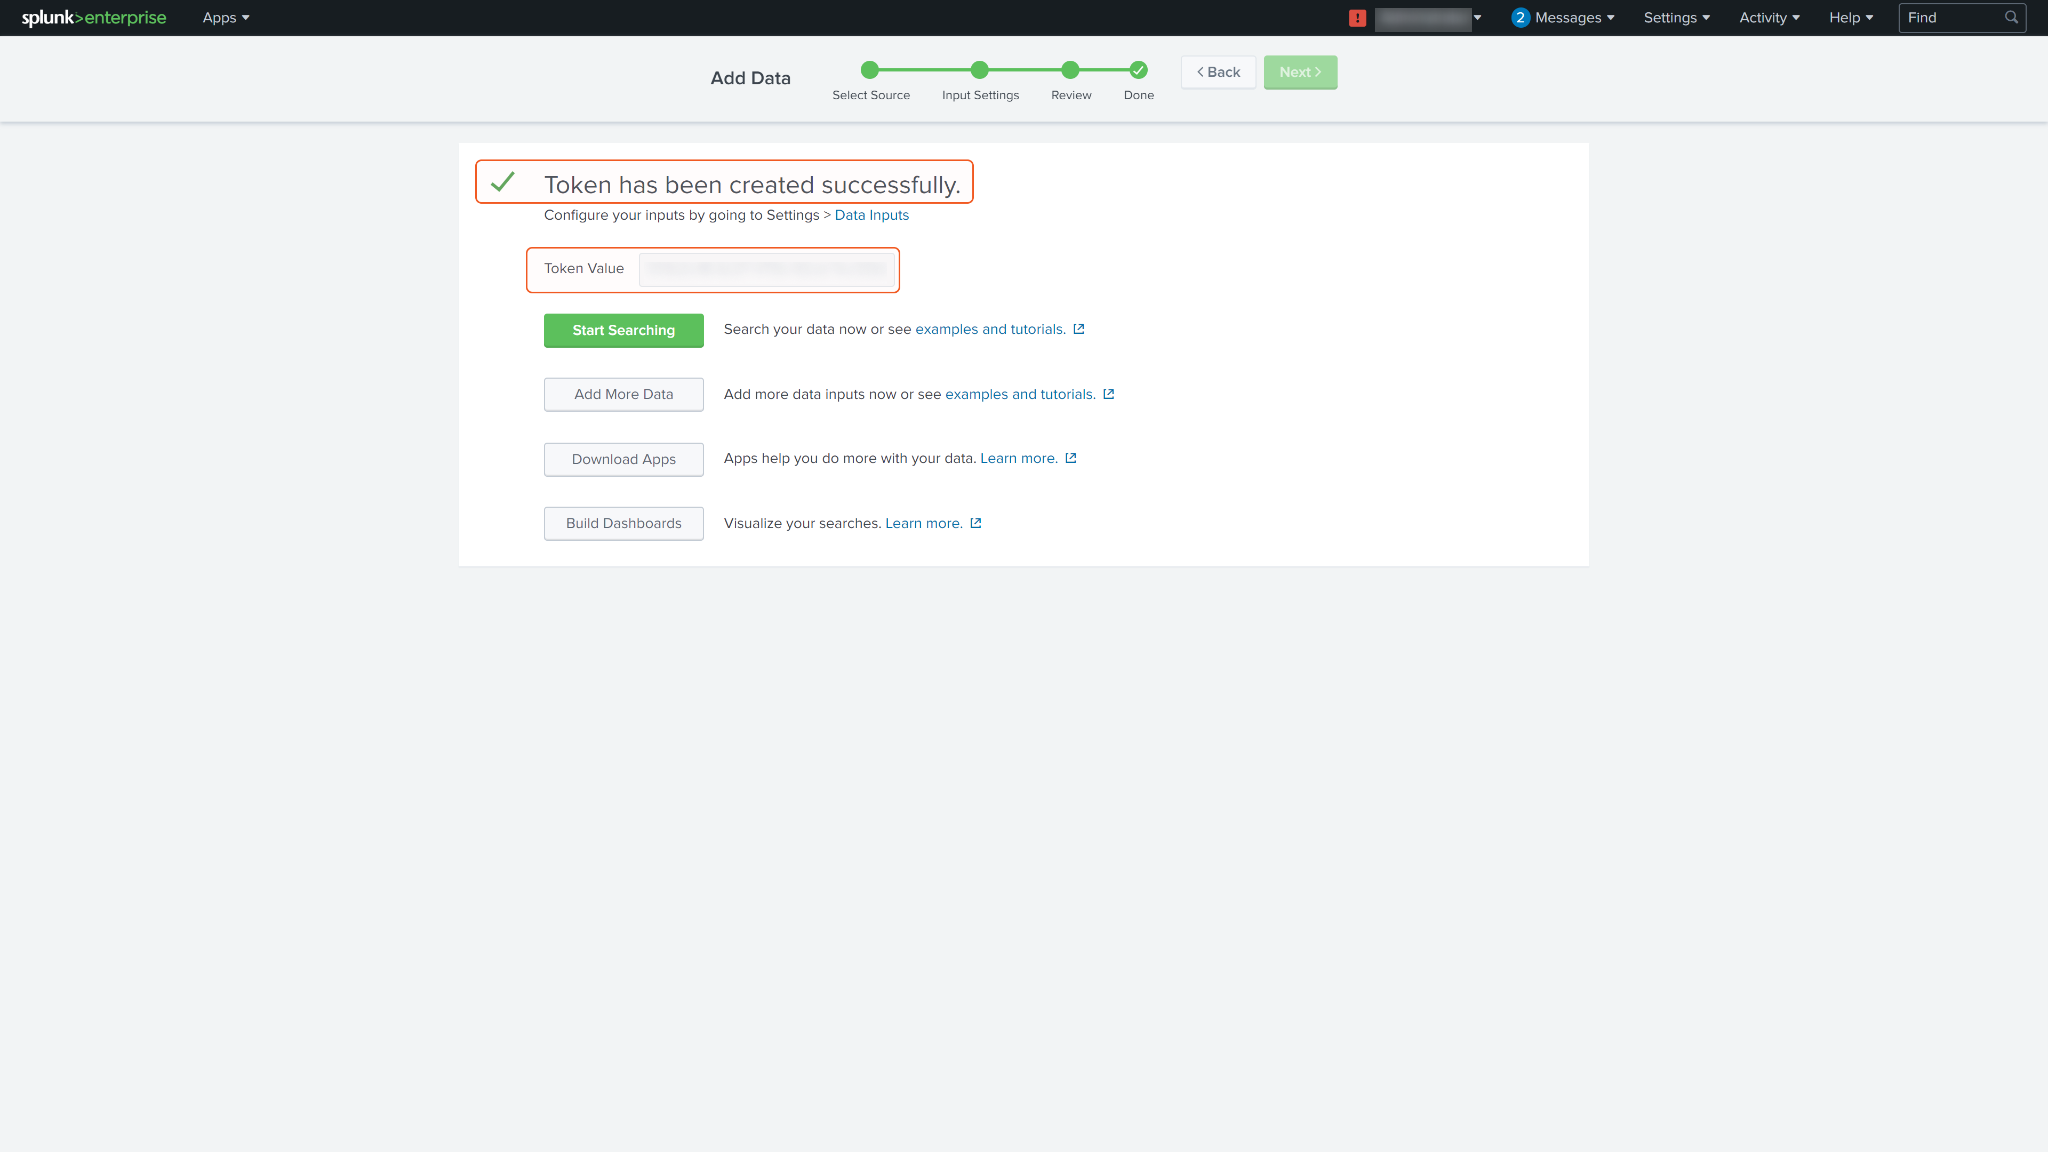The image size is (2048, 1152).
Task: Click the Done step checkmark circle
Action: 1138,70
